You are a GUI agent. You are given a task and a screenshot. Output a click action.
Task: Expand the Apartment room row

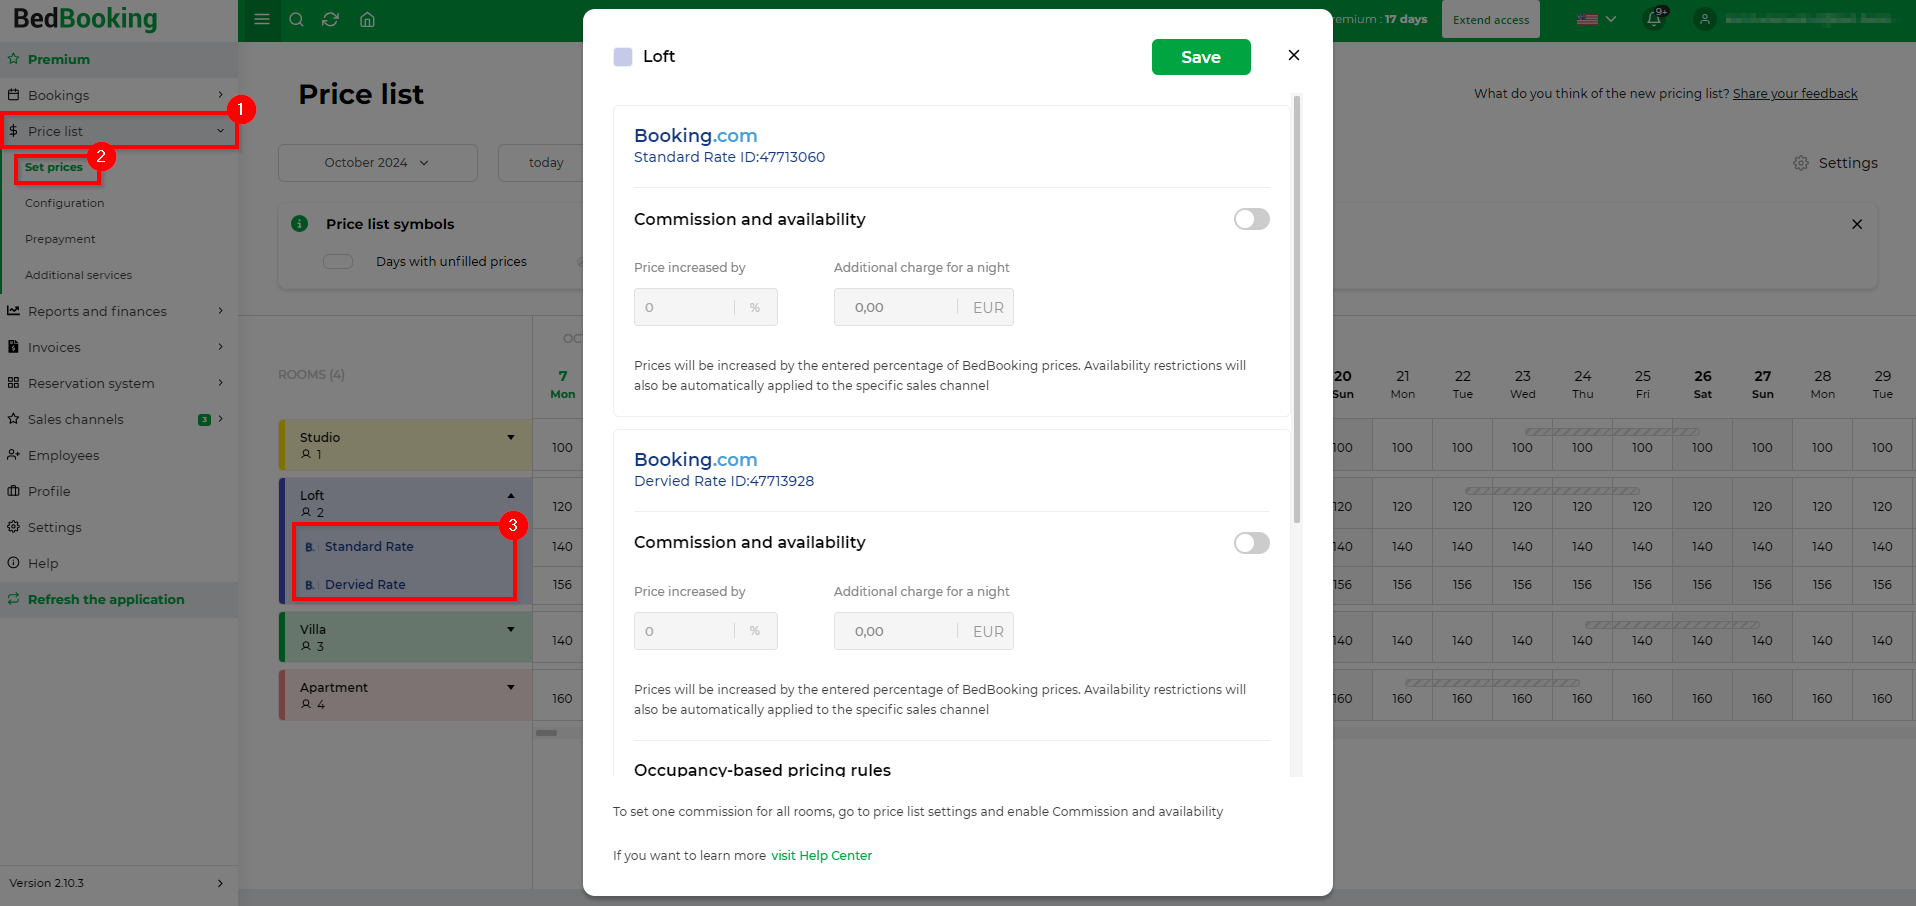click(511, 687)
